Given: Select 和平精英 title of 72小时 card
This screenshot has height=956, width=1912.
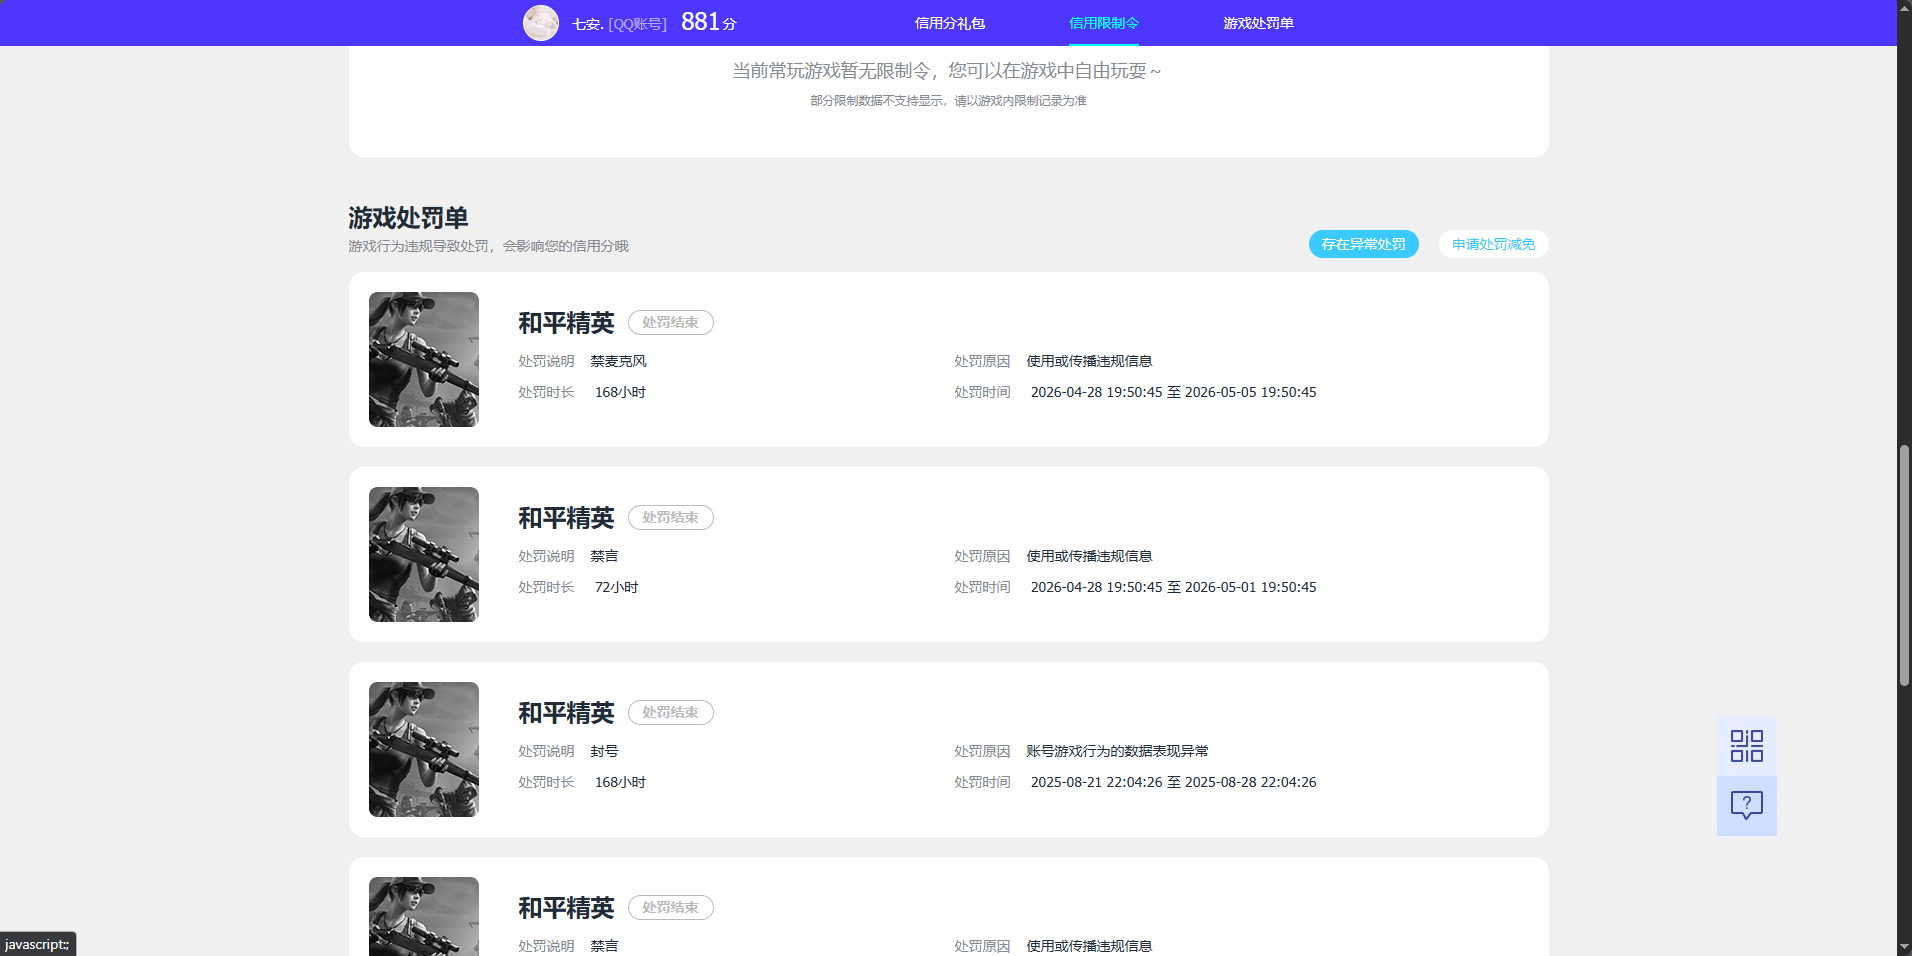Looking at the screenshot, I should pos(566,518).
